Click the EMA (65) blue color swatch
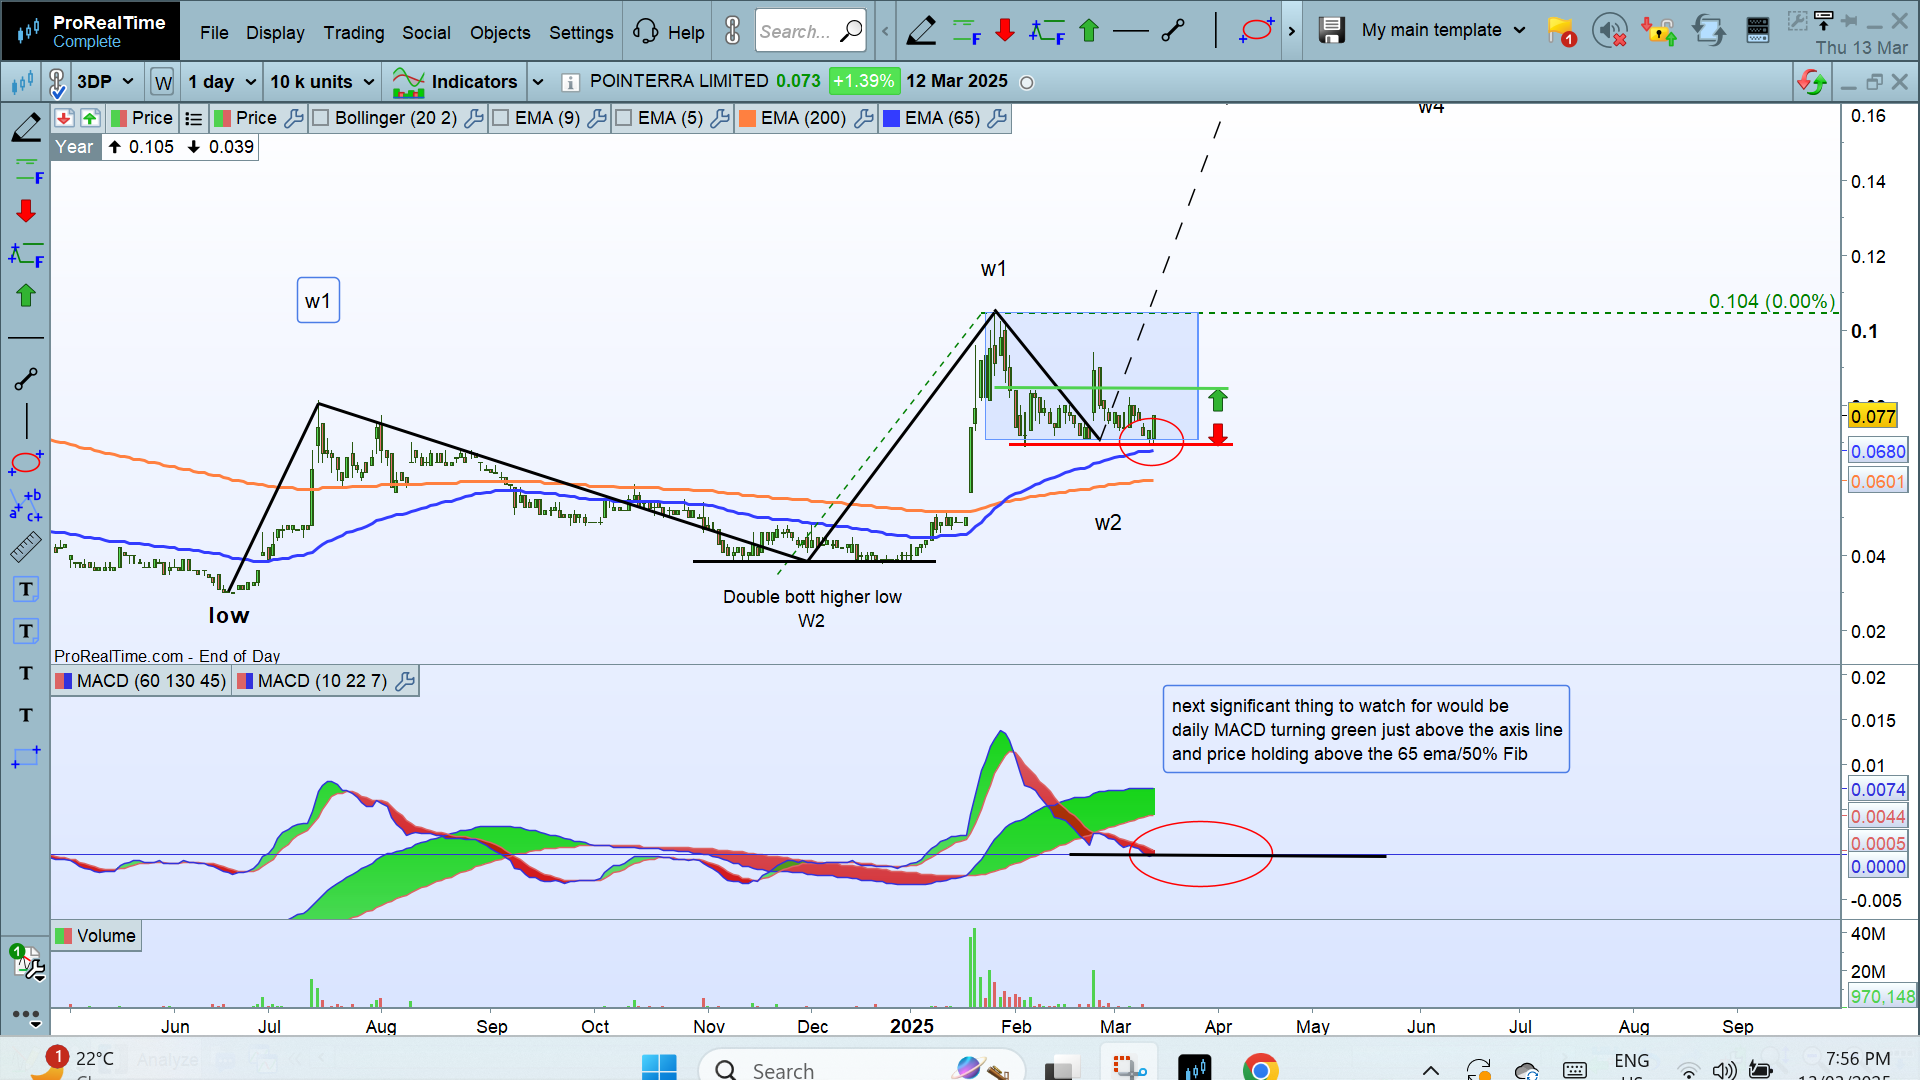 click(x=891, y=118)
